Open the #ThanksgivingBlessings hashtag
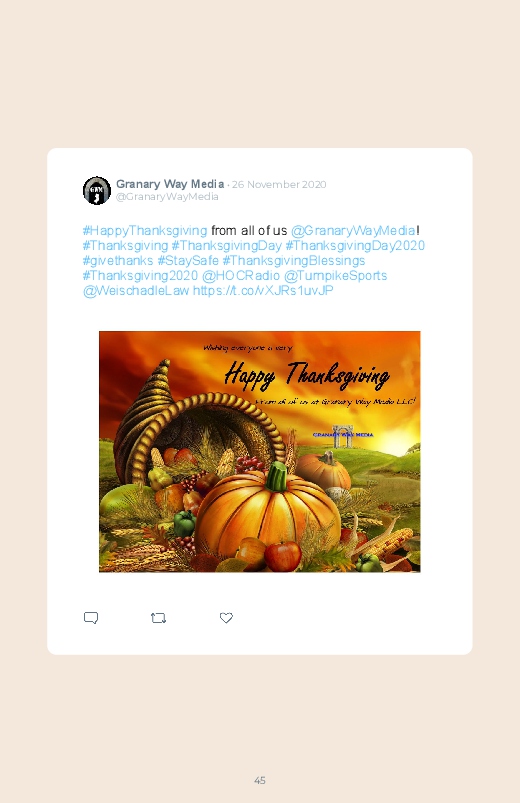The image size is (520, 803). click(x=294, y=260)
